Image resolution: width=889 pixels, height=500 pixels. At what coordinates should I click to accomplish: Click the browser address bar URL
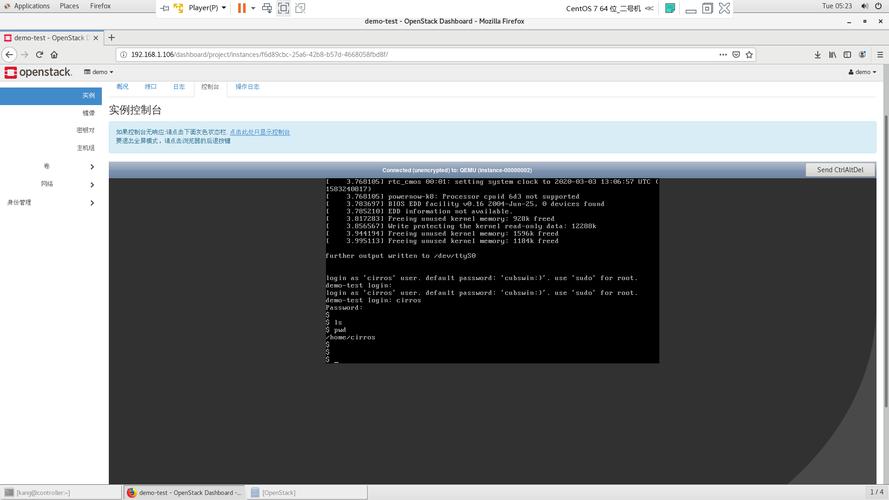pyautogui.click(x=259, y=54)
